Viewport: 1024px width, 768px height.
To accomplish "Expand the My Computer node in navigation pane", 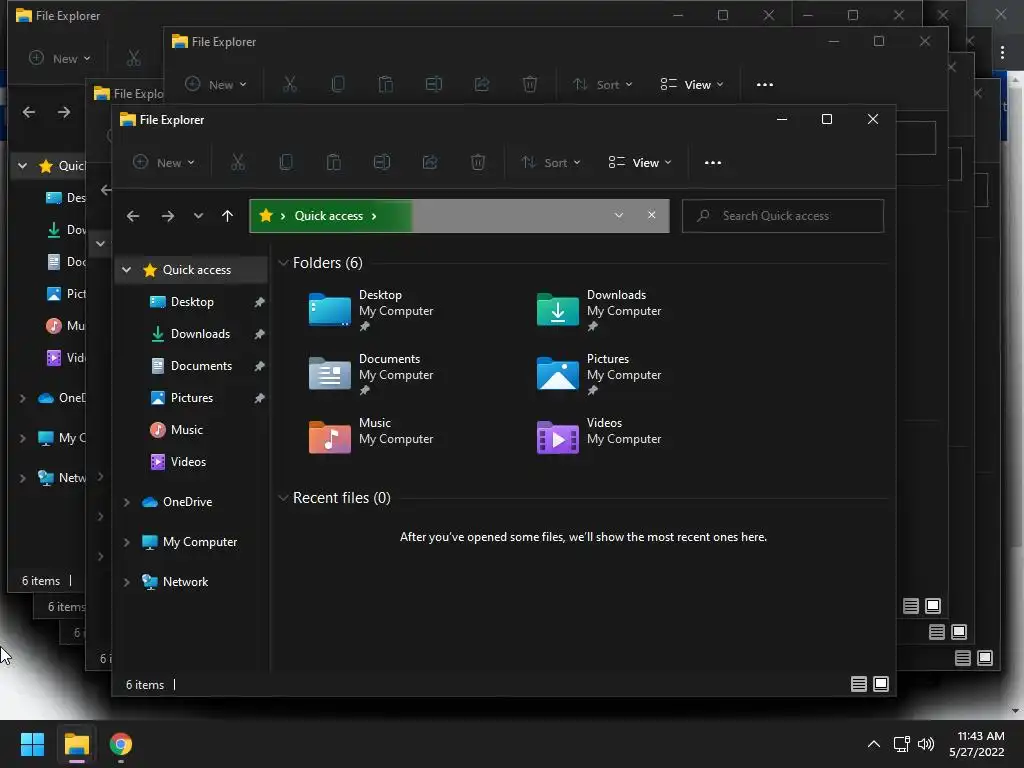I will (127, 542).
